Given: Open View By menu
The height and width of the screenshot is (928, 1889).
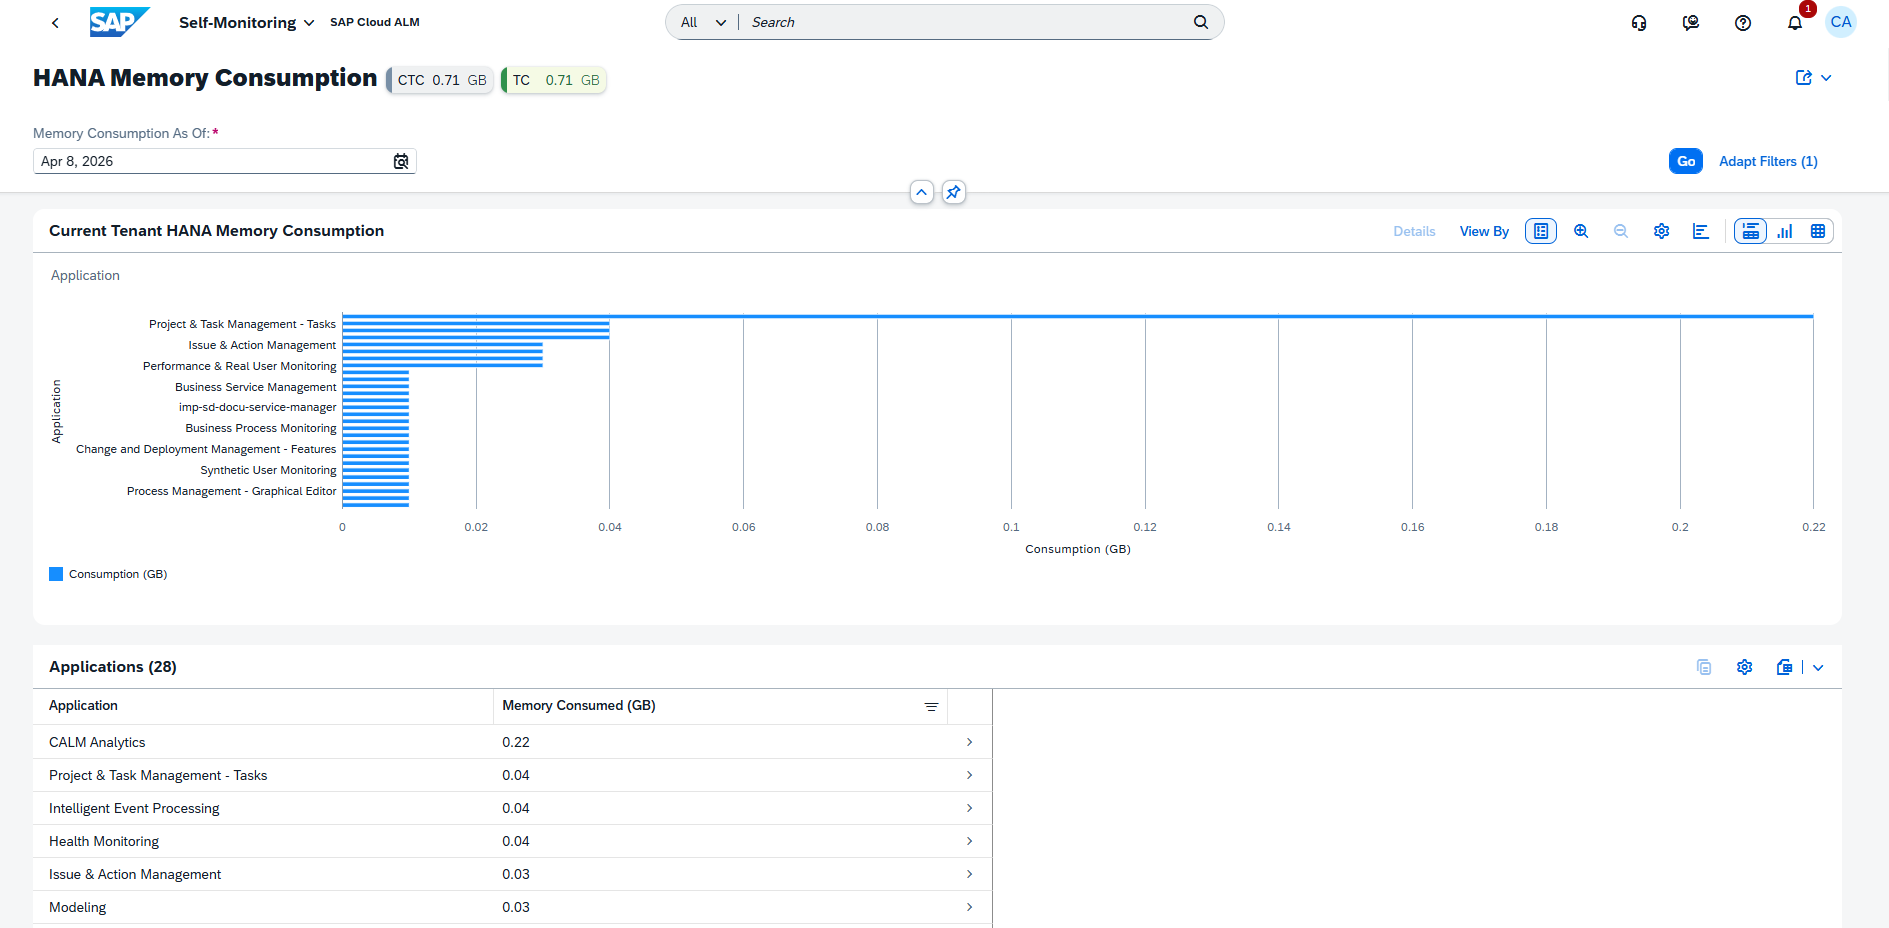Looking at the screenshot, I should [x=1483, y=231].
